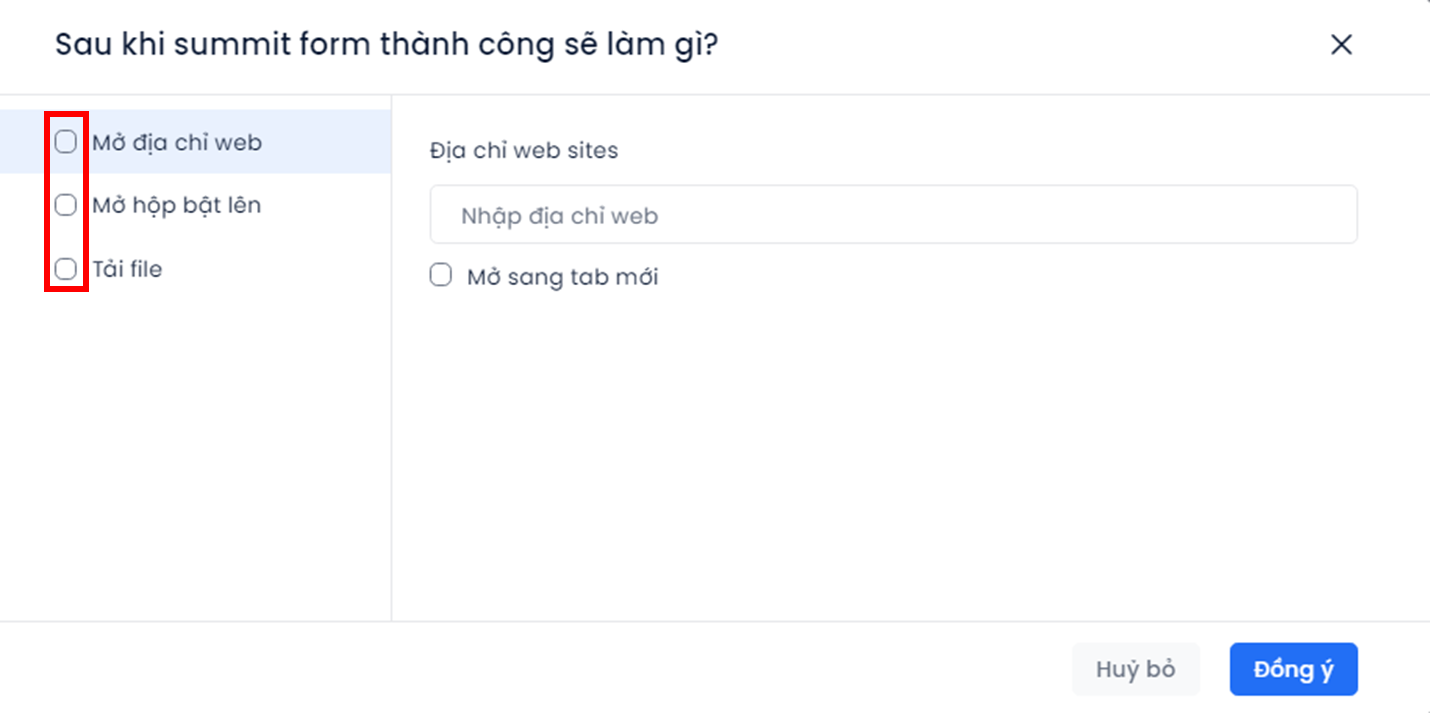Image resolution: width=1430 pixels, height=713 pixels.
Task: Switch to the Mở hộp bật lên option label
Action: click(x=177, y=205)
